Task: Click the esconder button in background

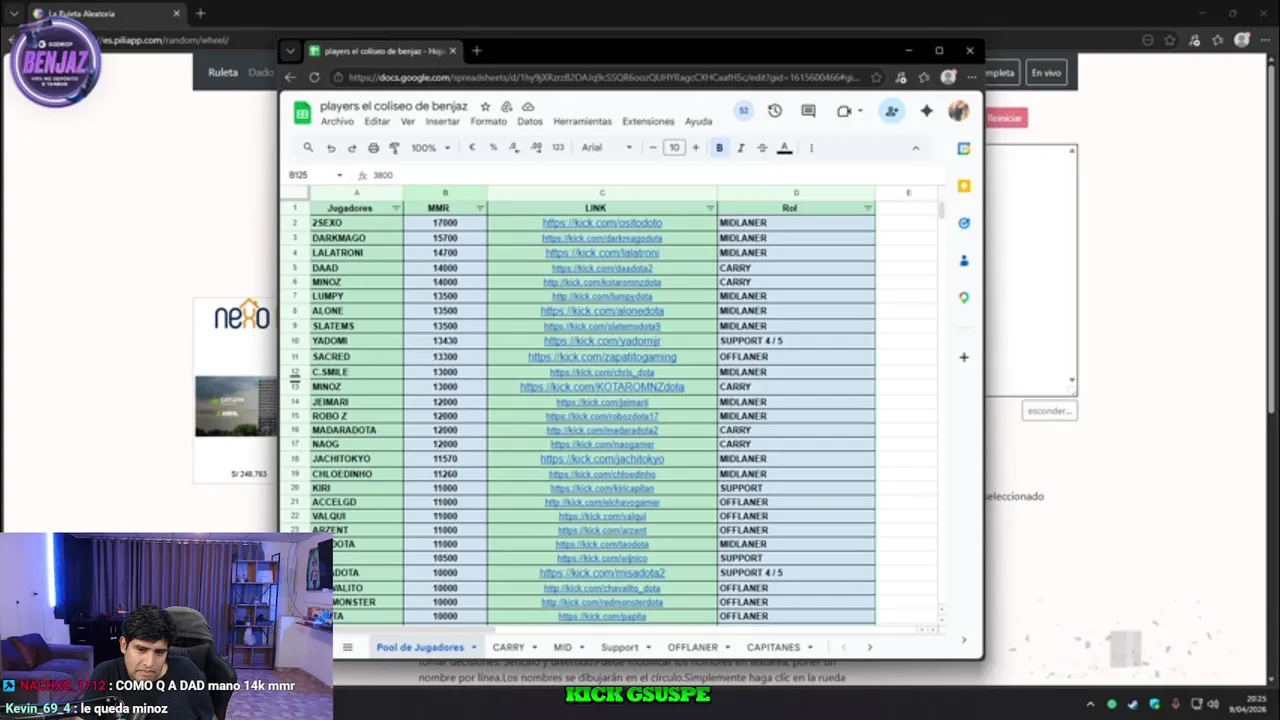Action: [1049, 410]
